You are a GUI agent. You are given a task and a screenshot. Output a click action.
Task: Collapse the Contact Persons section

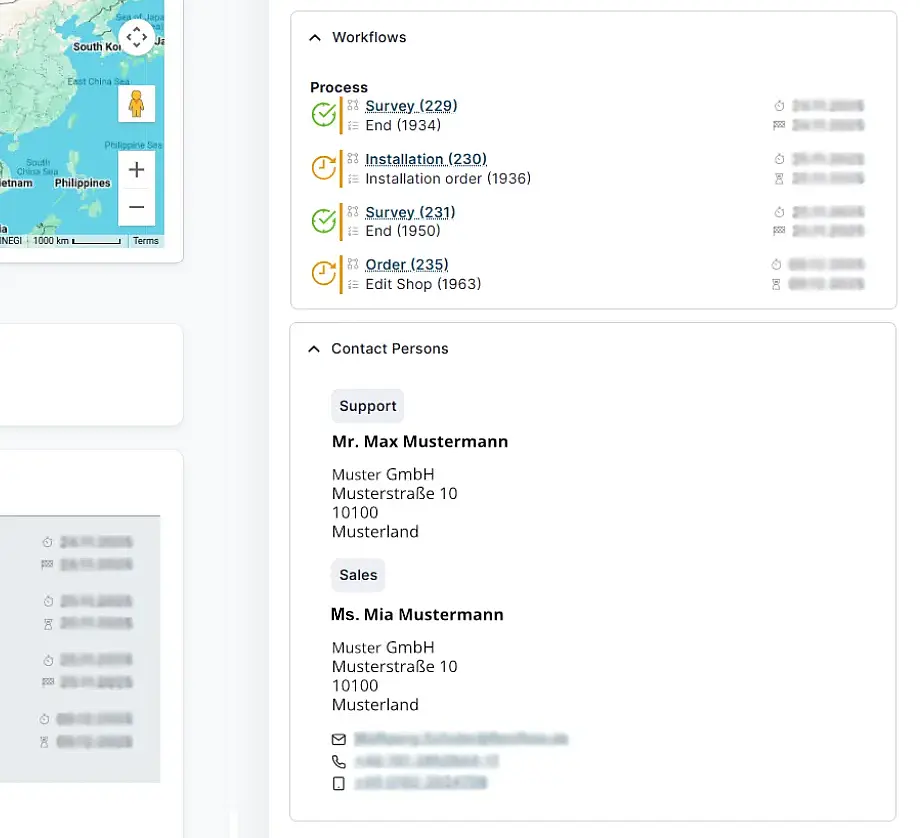coord(313,348)
